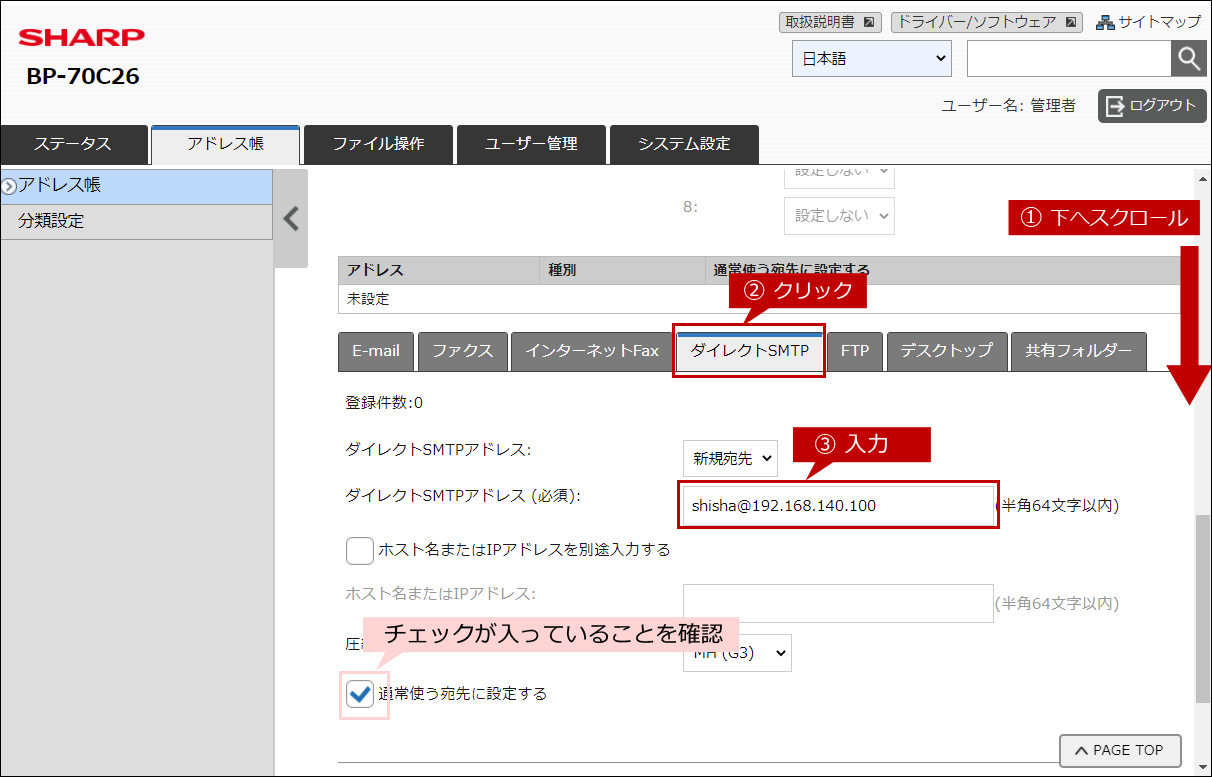Open the 日本語 language dropdown

tap(872, 58)
